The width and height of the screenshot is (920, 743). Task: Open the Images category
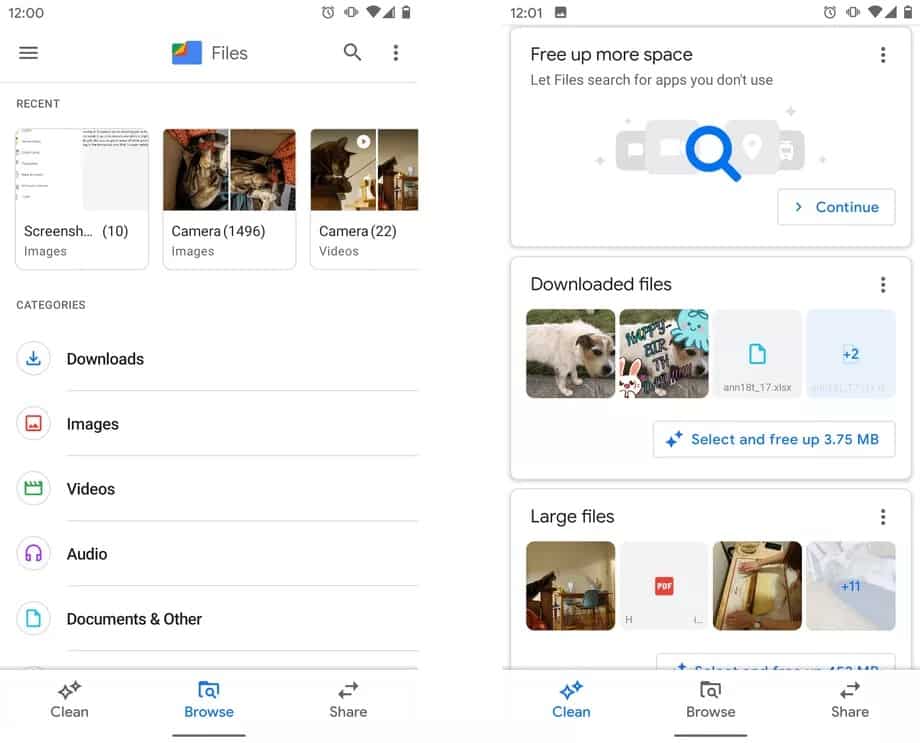pos(217,424)
